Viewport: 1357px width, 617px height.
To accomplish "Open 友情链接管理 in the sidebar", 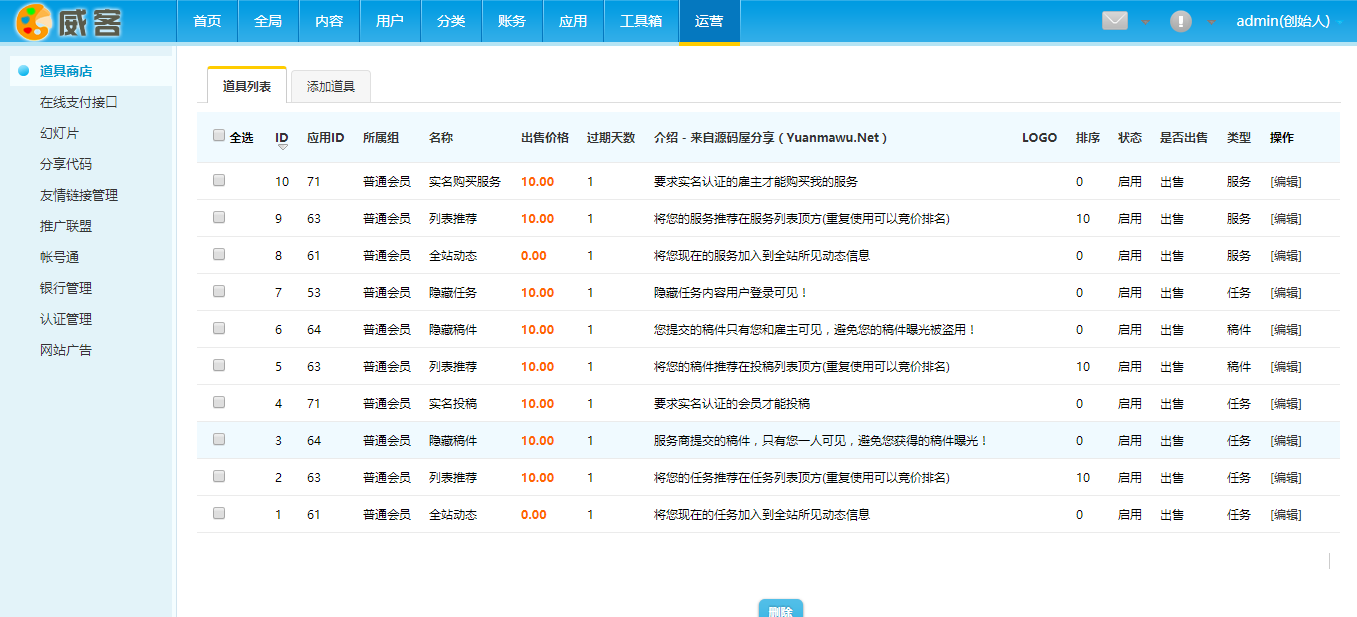I will [79, 195].
